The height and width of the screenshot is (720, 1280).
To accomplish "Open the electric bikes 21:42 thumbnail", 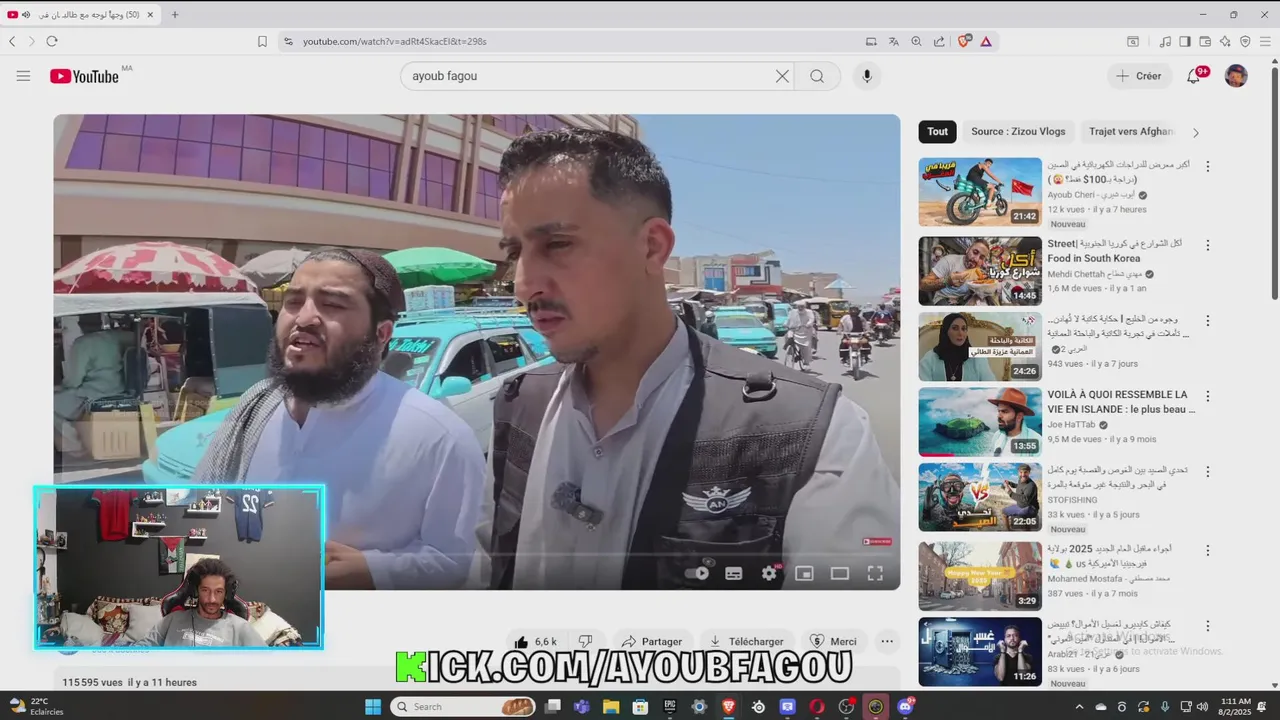I will tap(980, 191).
